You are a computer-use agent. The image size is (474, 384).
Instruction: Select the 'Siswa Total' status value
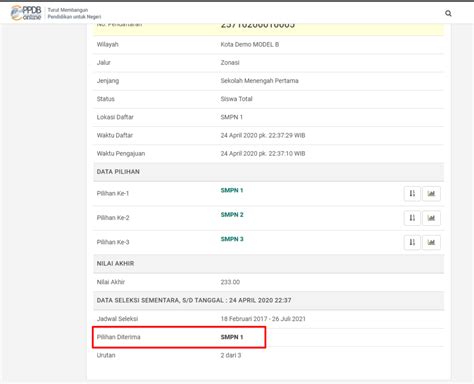[x=236, y=99]
